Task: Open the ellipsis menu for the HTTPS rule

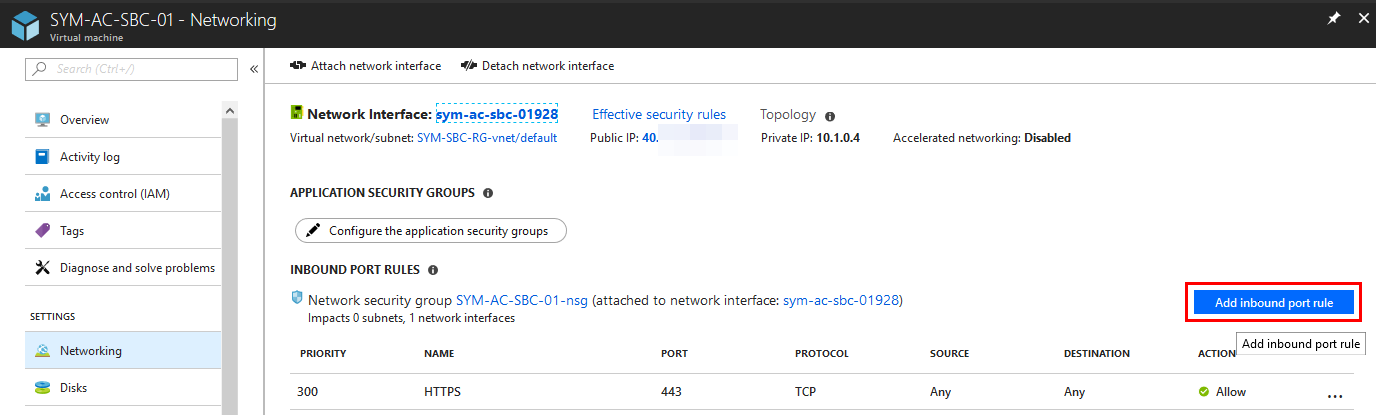Action: (x=1335, y=394)
